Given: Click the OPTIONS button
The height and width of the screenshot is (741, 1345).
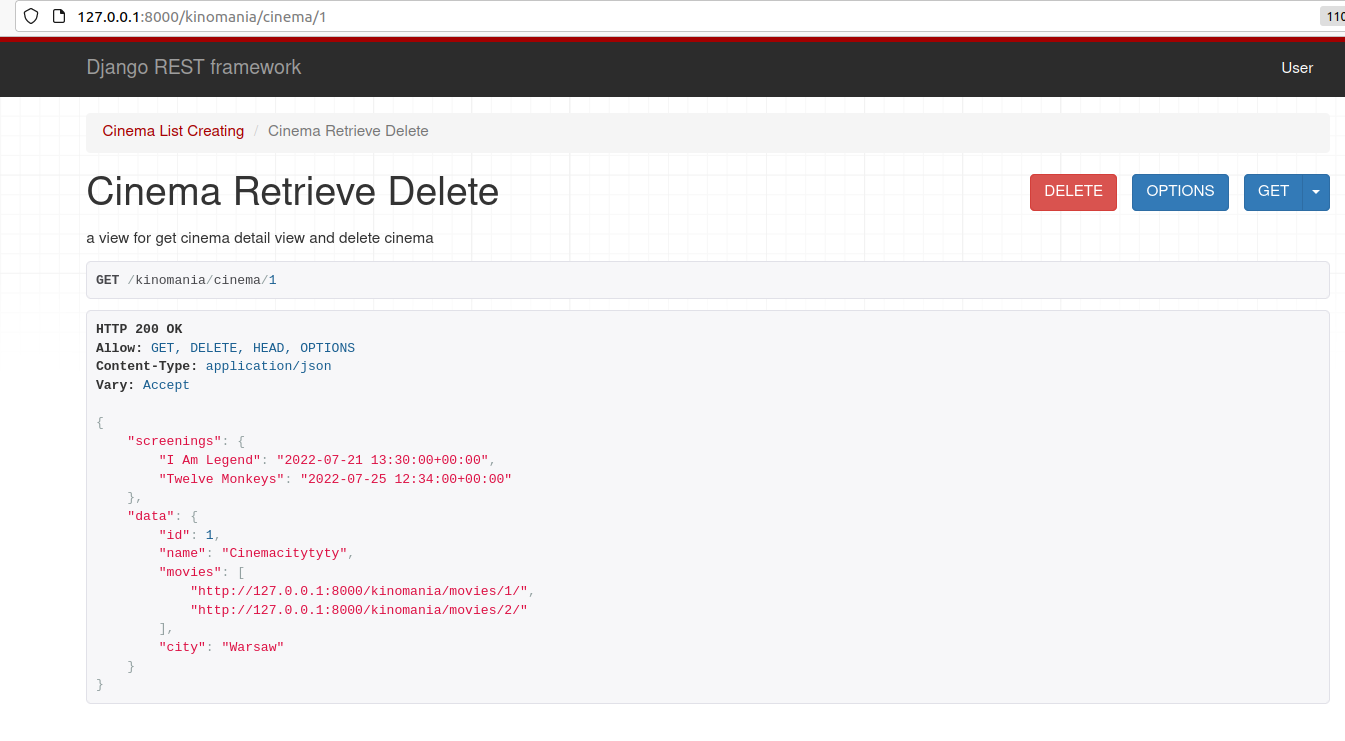Looking at the screenshot, I should (1180, 192).
